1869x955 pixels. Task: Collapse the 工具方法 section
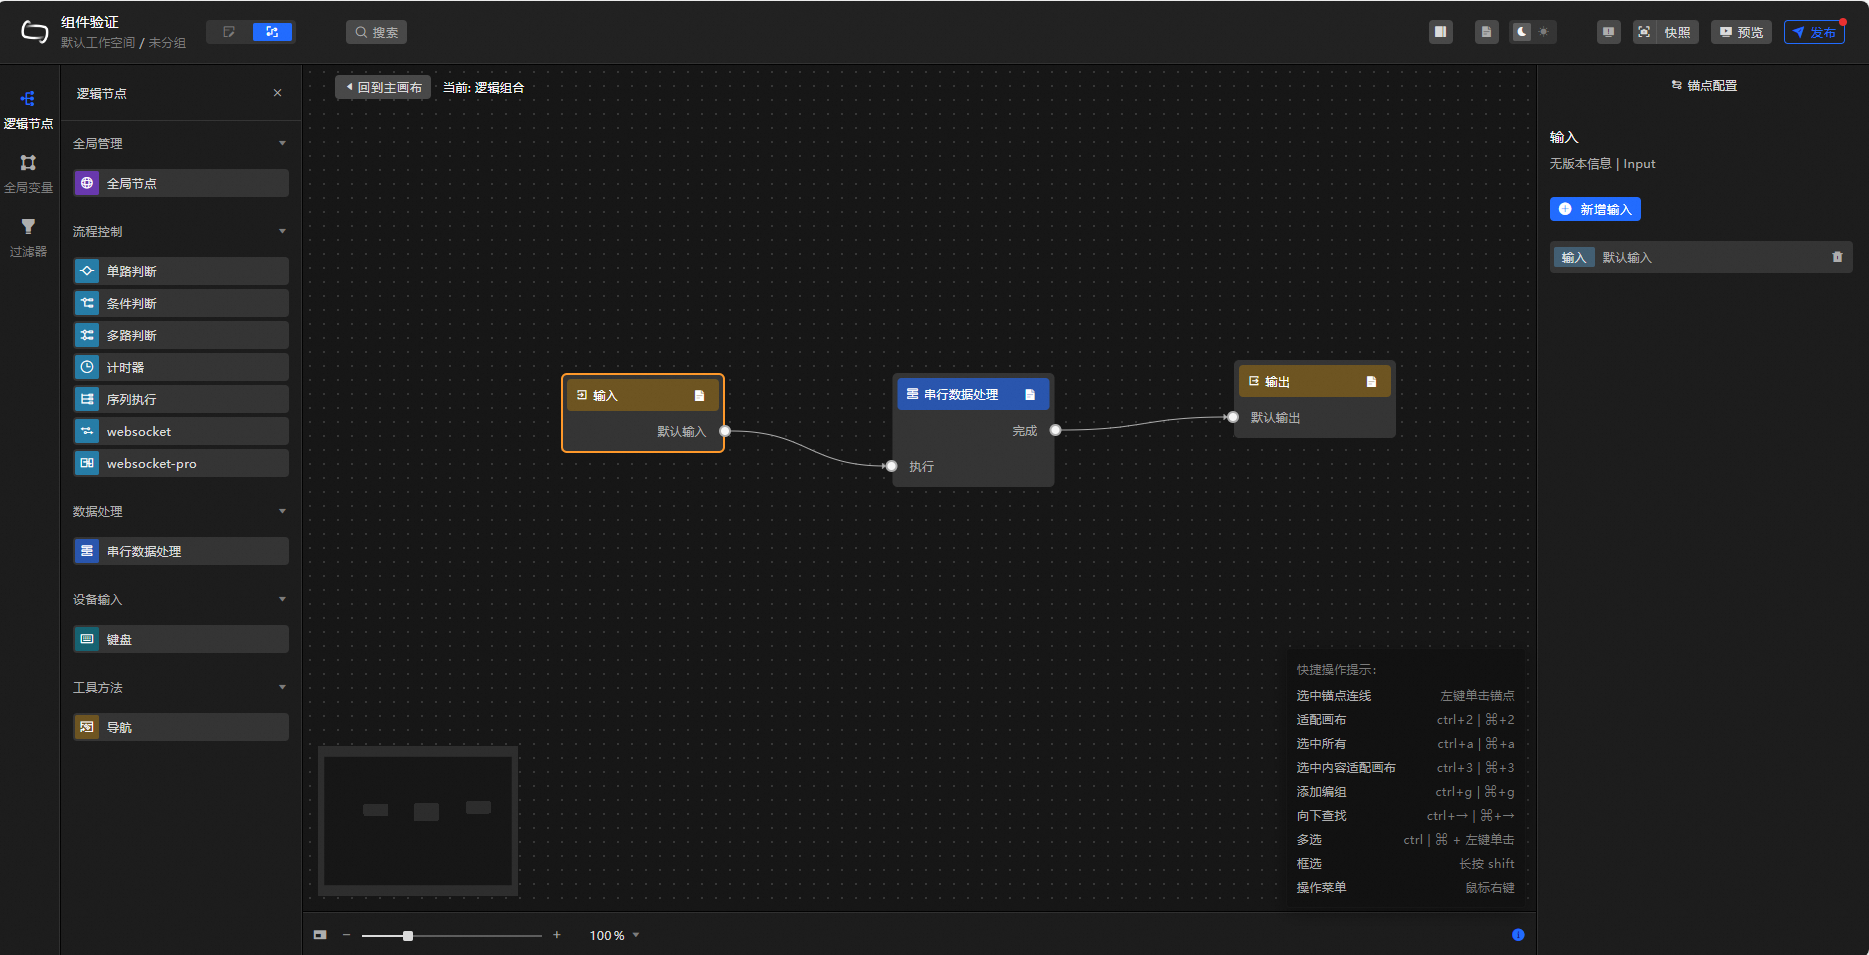(x=282, y=688)
